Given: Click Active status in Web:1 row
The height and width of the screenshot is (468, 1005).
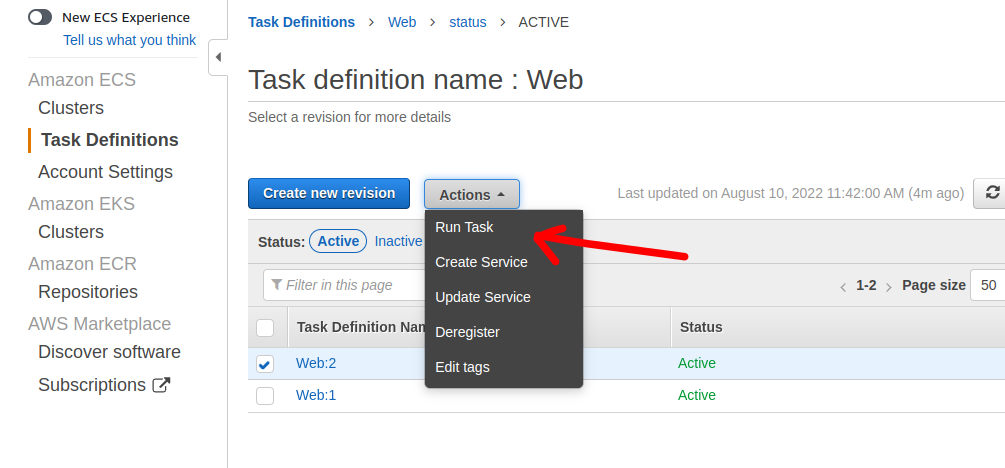Looking at the screenshot, I should [697, 396].
